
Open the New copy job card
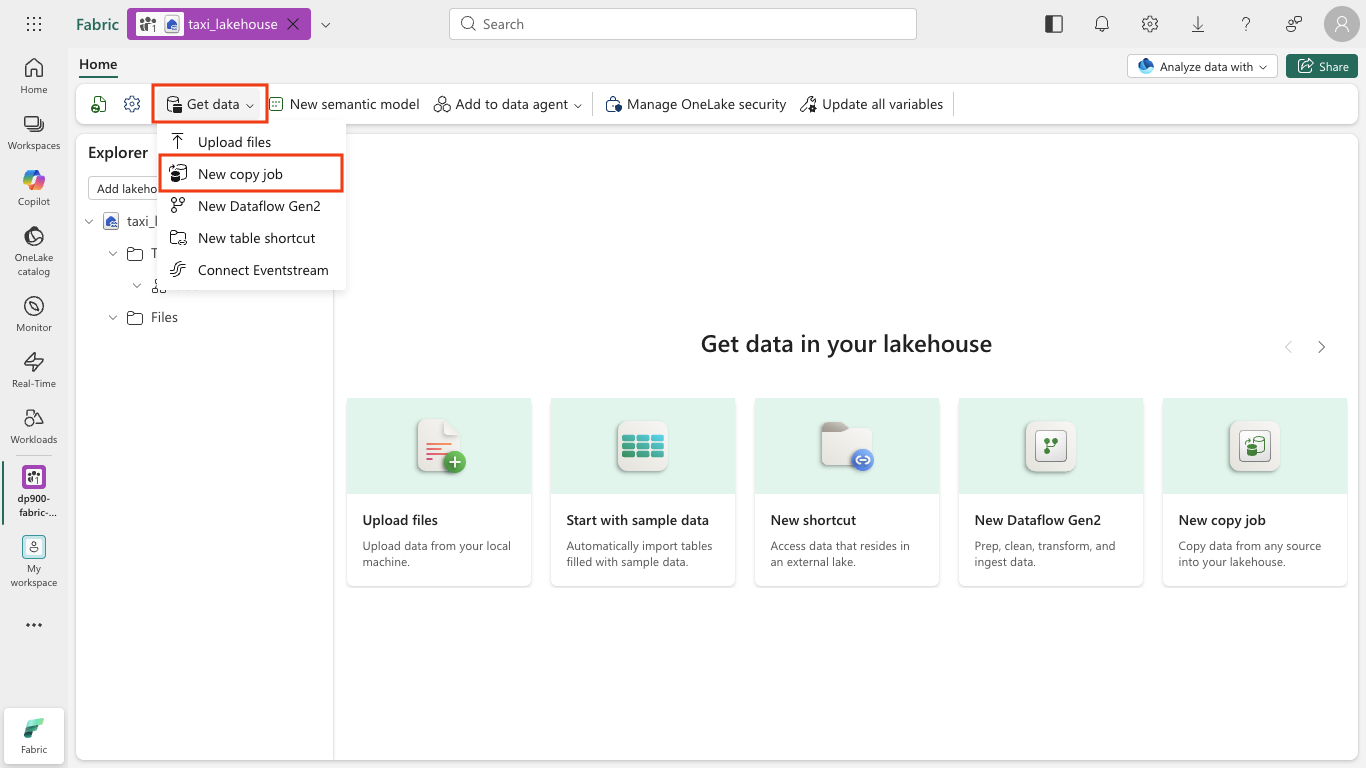(1255, 492)
